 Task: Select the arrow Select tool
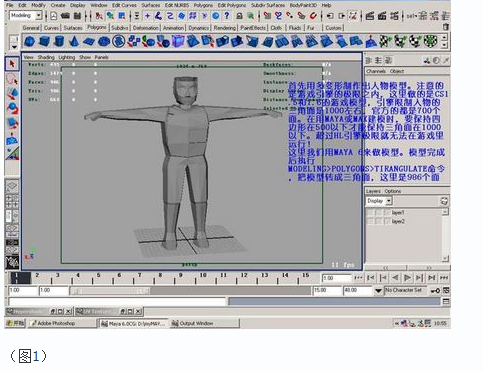pyautogui.click(x=12, y=64)
